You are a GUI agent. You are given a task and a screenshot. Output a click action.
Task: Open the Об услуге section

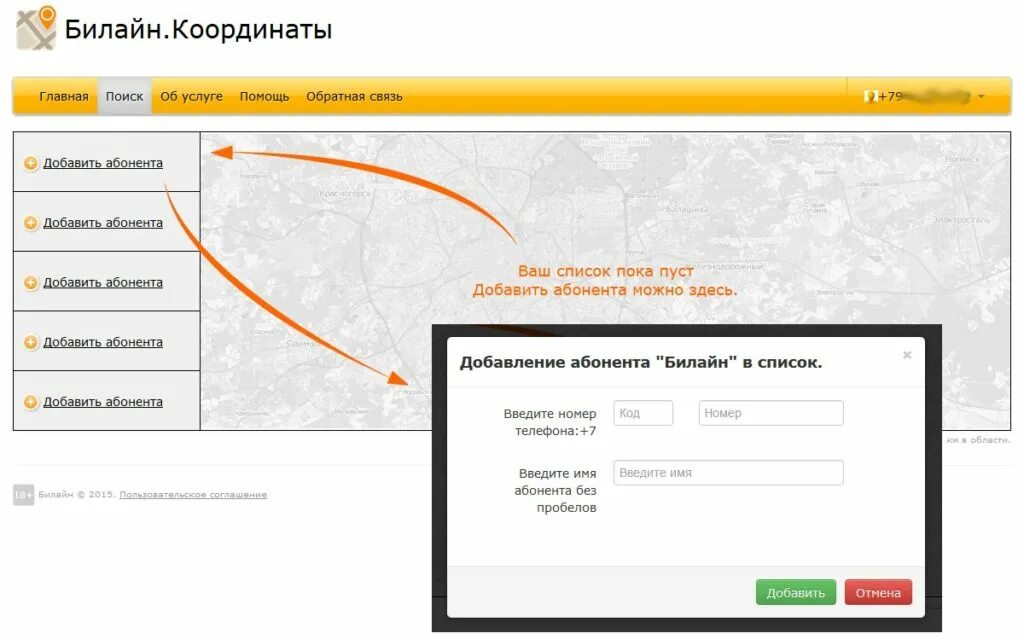click(191, 97)
